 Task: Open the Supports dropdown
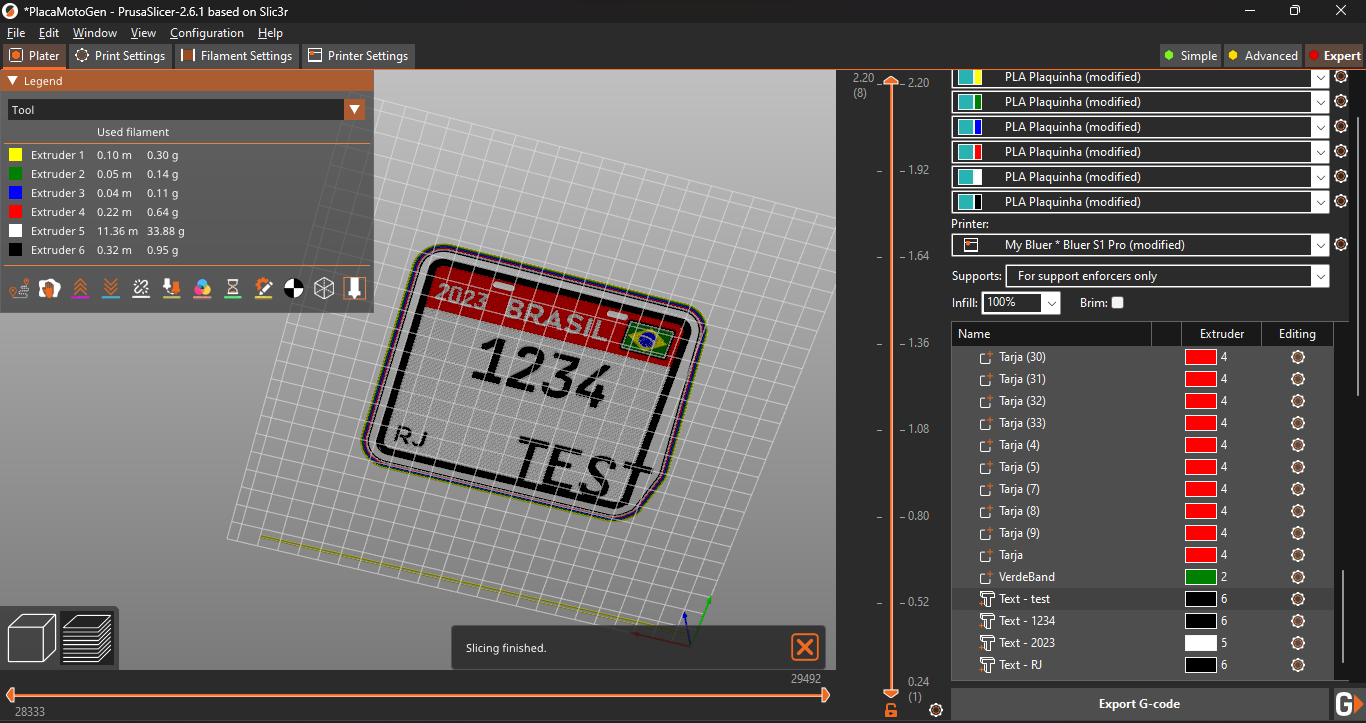pos(1320,276)
